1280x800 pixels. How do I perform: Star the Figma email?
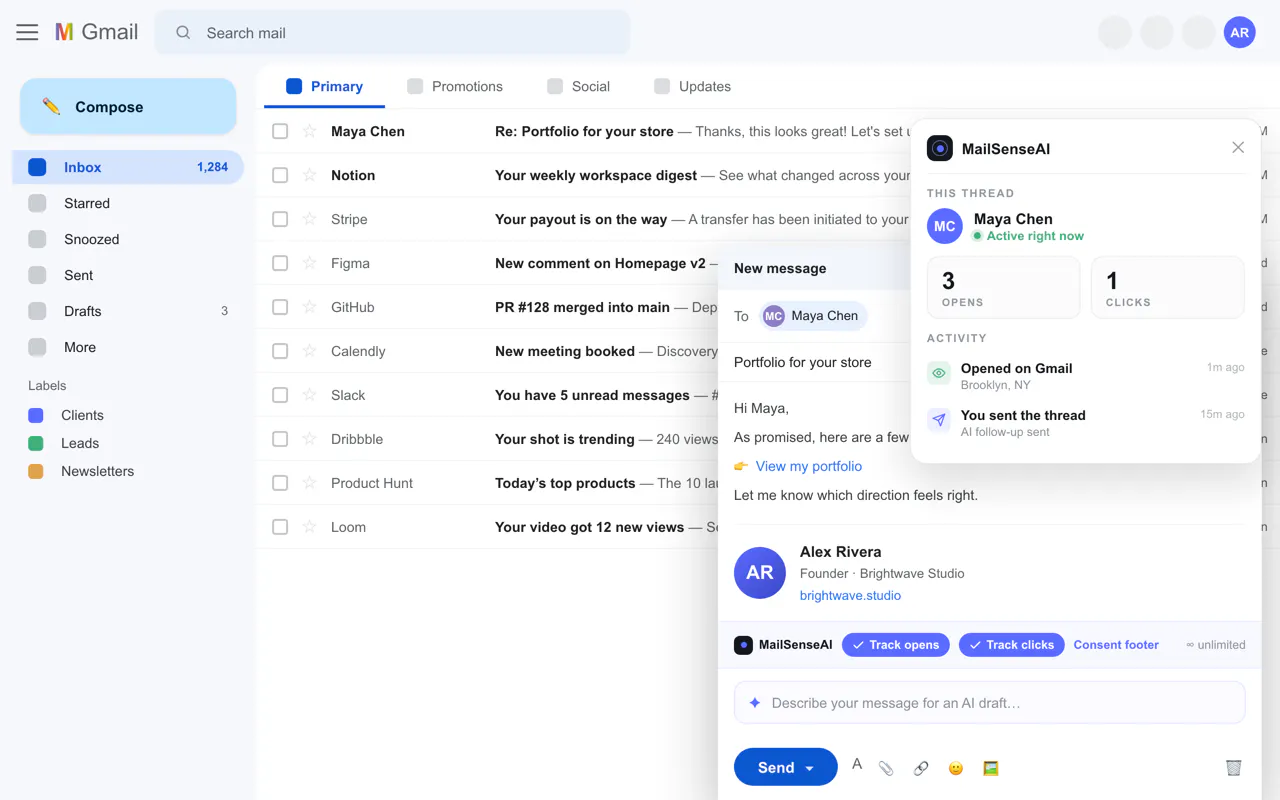[309, 263]
